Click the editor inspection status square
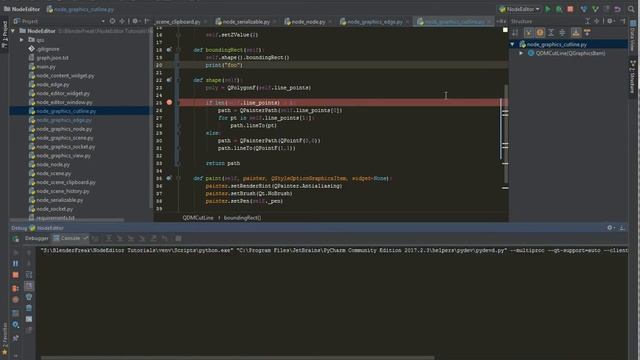Viewport: 640px width, 360px height. pyautogui.click(x=505, y=30)
